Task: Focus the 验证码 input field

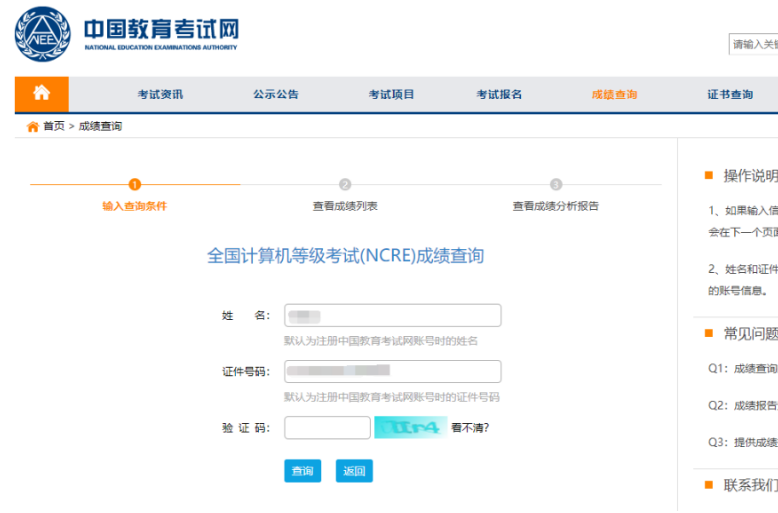Action: coord(327,428)
